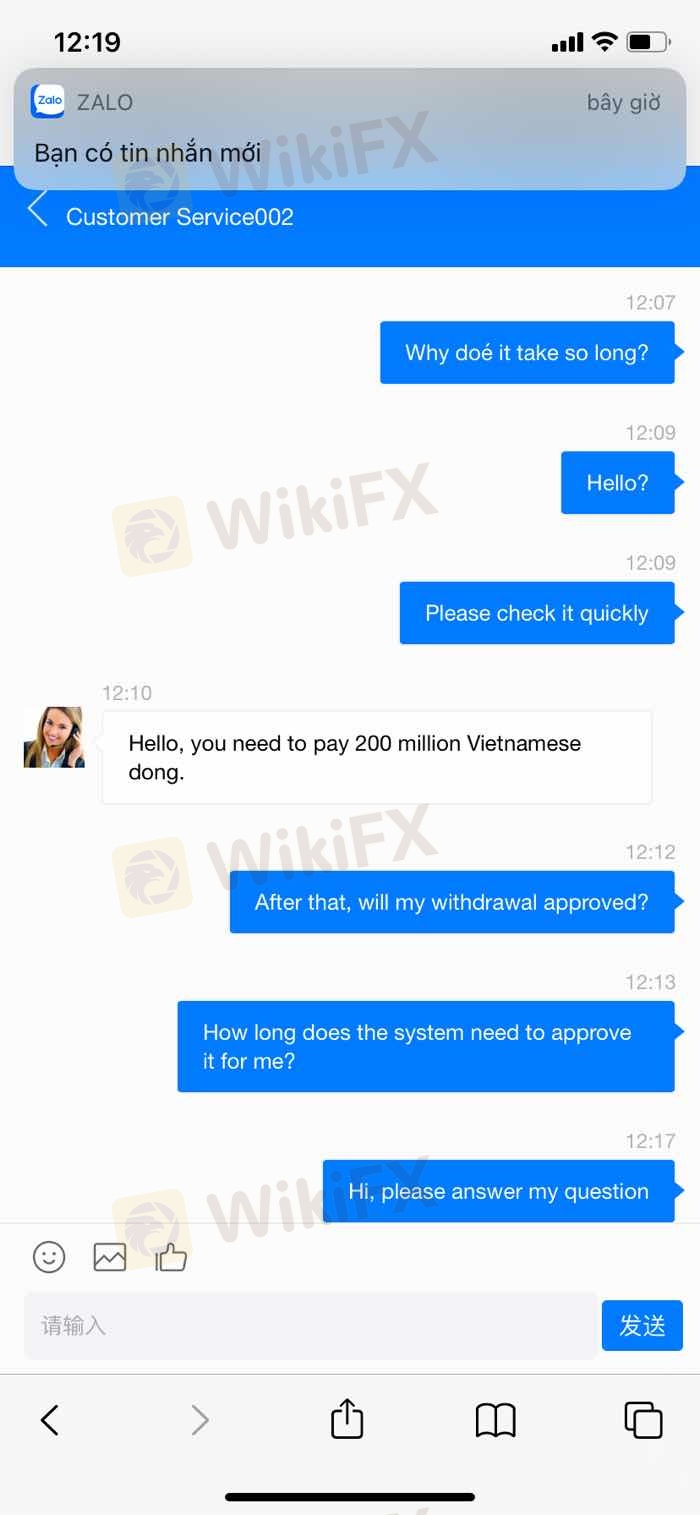Tap the 'Please check it quickly' bubble

click(537, 613)
